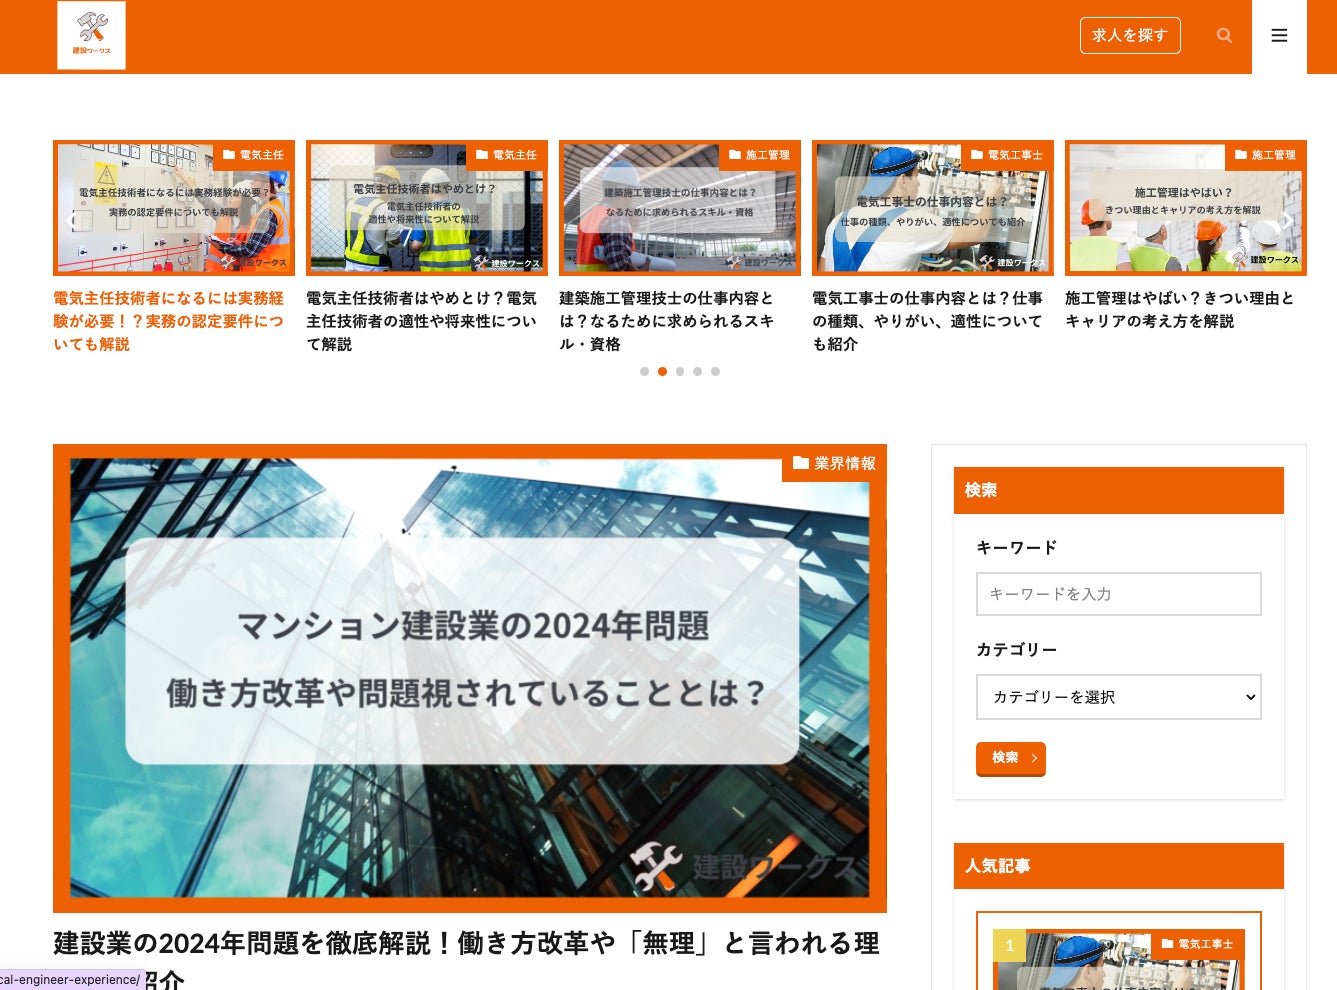The height and width of the screenshot is (990, 1337).
Task: Click 施工管理 tag on 建築施工管理技士 card
Action: [x=760, y=155]
